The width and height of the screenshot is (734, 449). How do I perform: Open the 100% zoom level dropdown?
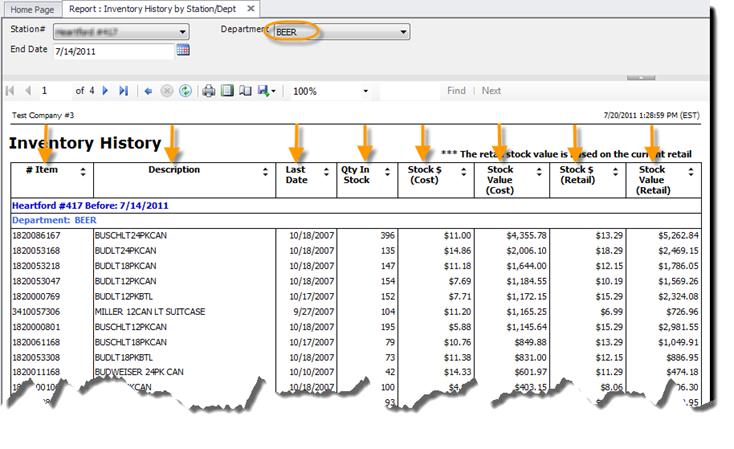[x=365, y=91]
